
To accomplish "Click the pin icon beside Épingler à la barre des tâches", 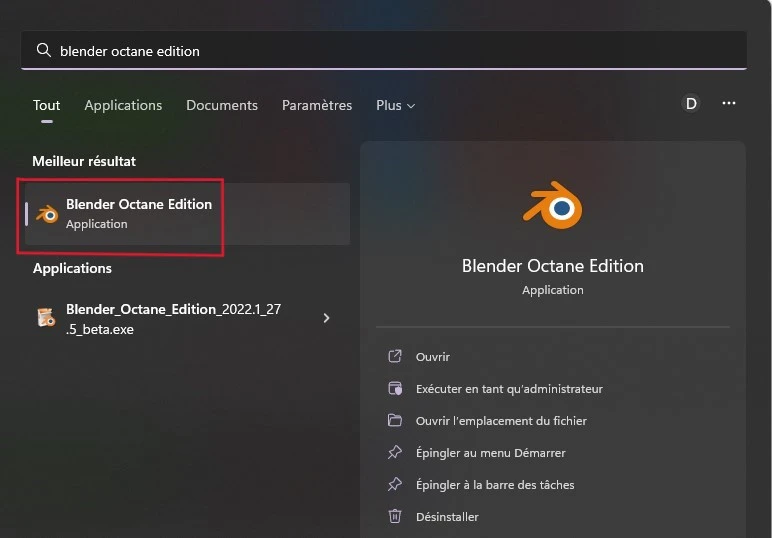I will click(x=395, y=484).
